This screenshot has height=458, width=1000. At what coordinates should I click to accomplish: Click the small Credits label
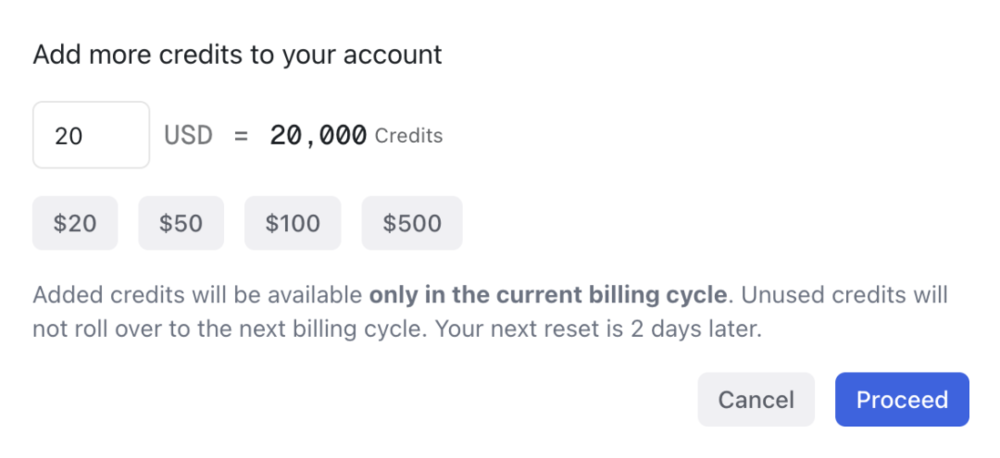pos(409,136)
